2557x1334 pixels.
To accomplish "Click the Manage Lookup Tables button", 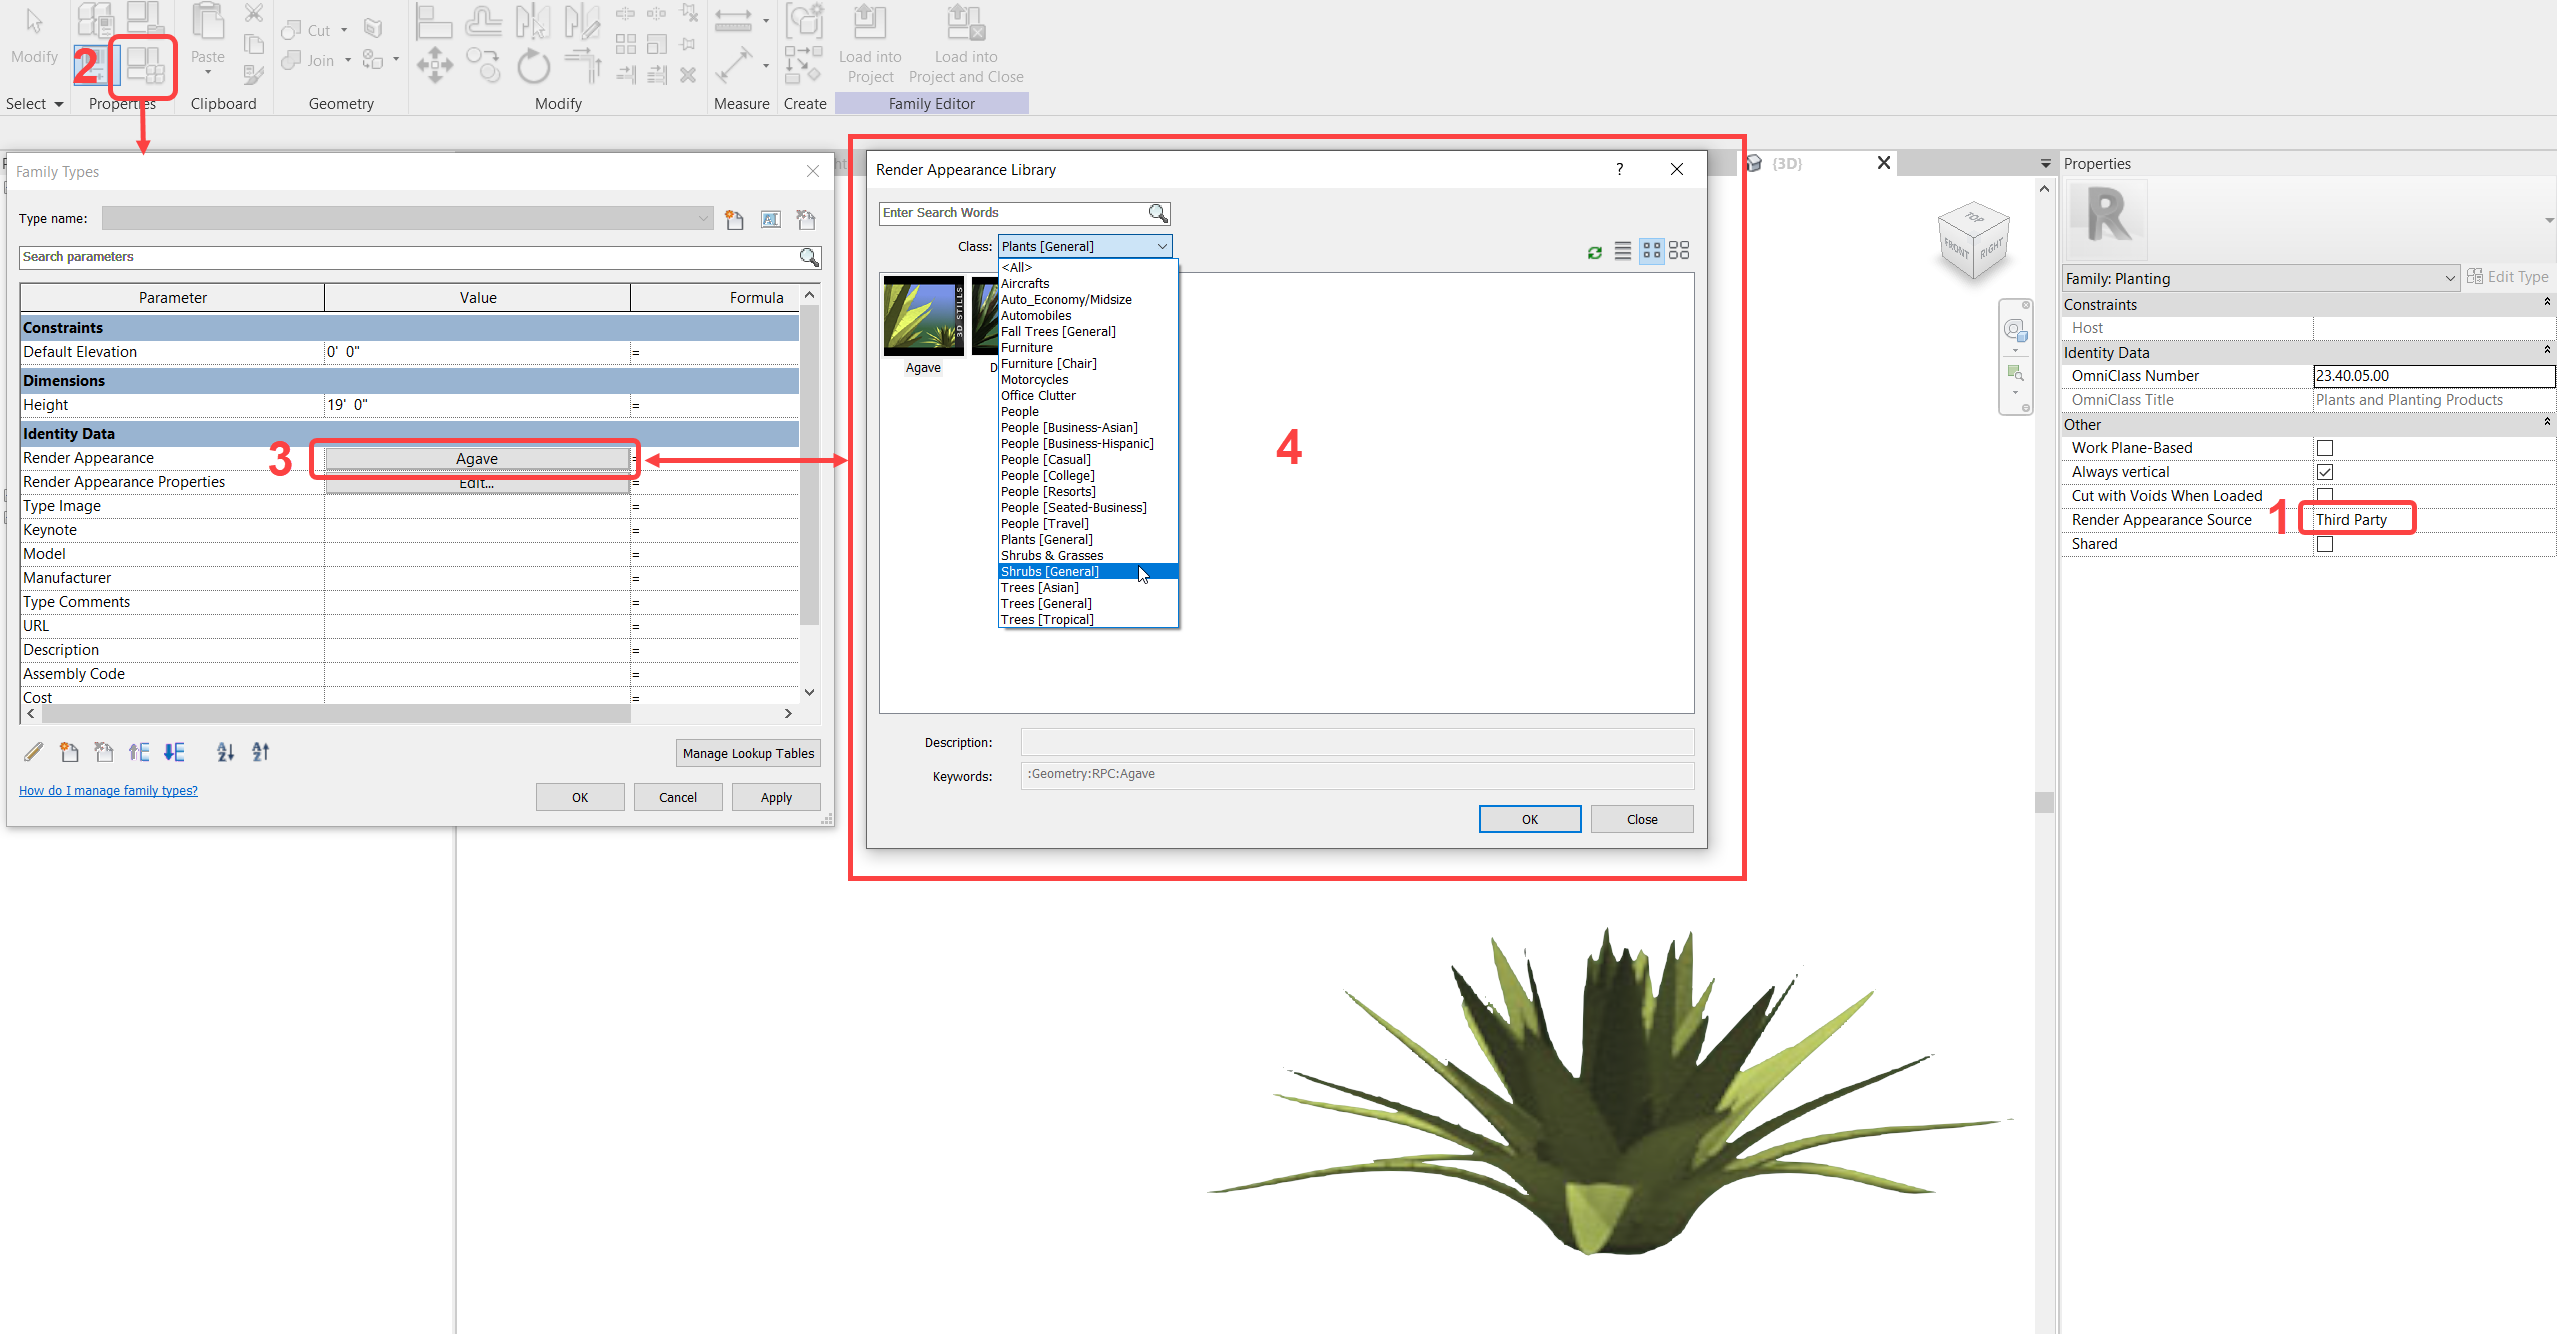I will [747, 752].
